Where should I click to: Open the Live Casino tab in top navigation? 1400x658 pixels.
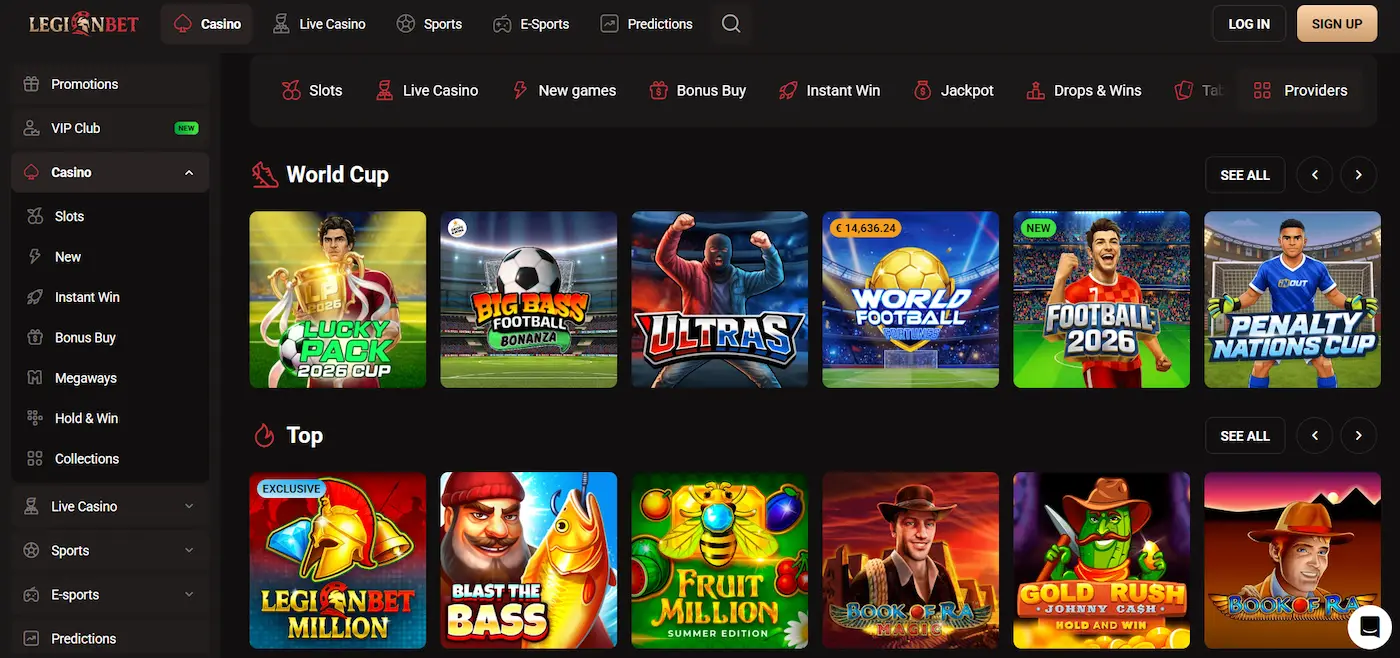(319, 24)
